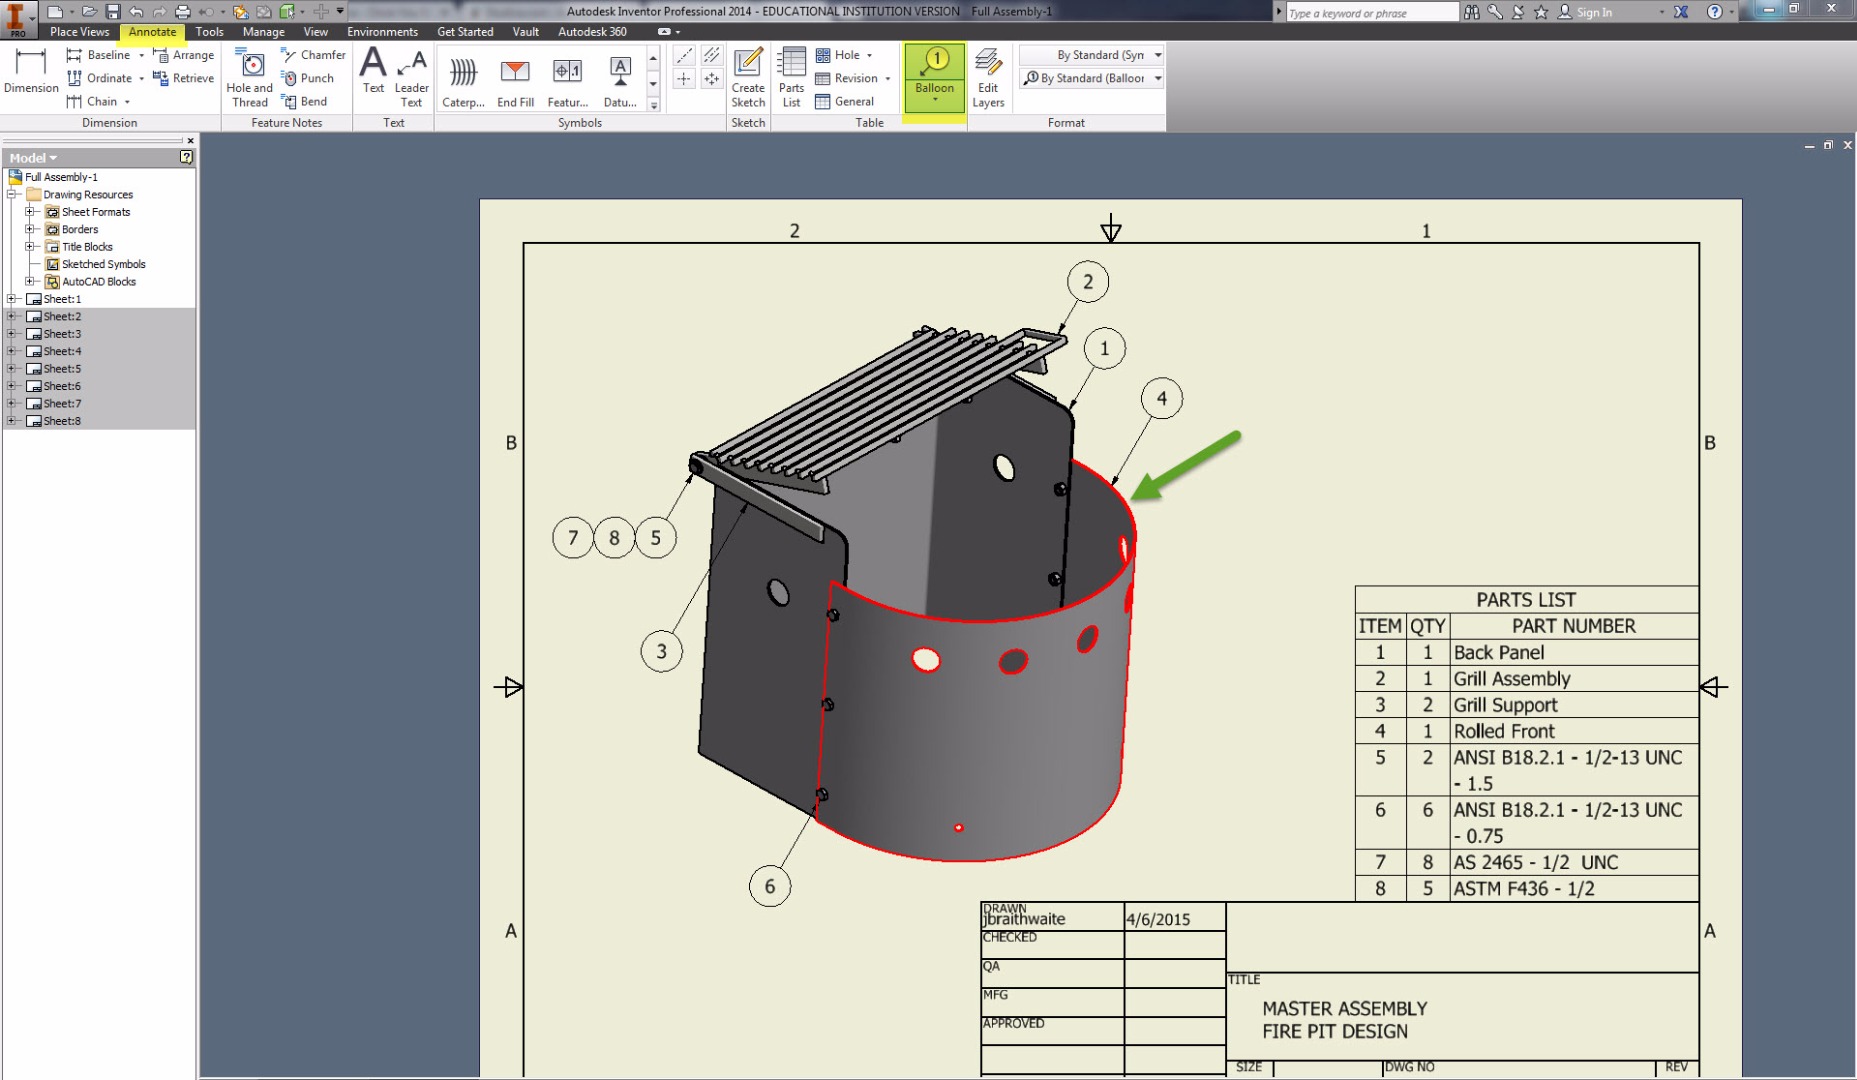
Task: Open the Hole table dropdown arrow
Action: (869, 56)
